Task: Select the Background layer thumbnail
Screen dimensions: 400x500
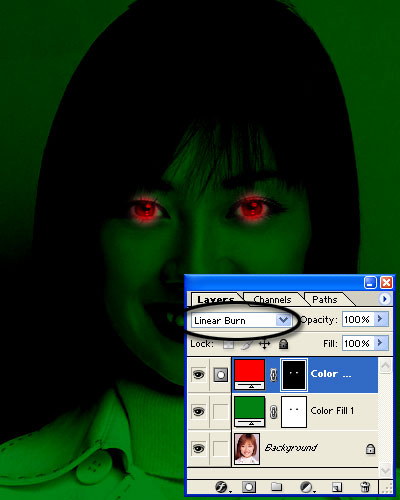Action: (x=247, y=449)
